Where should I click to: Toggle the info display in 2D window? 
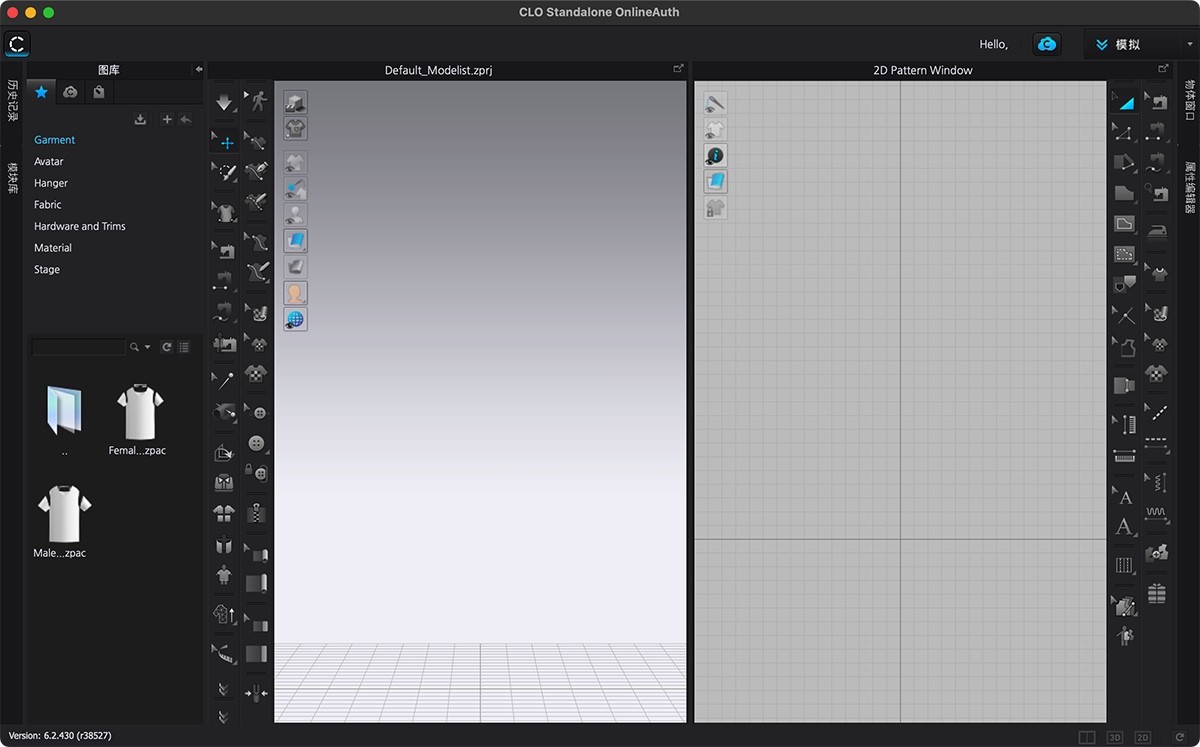pyautogui.click(x=715, y=155)
